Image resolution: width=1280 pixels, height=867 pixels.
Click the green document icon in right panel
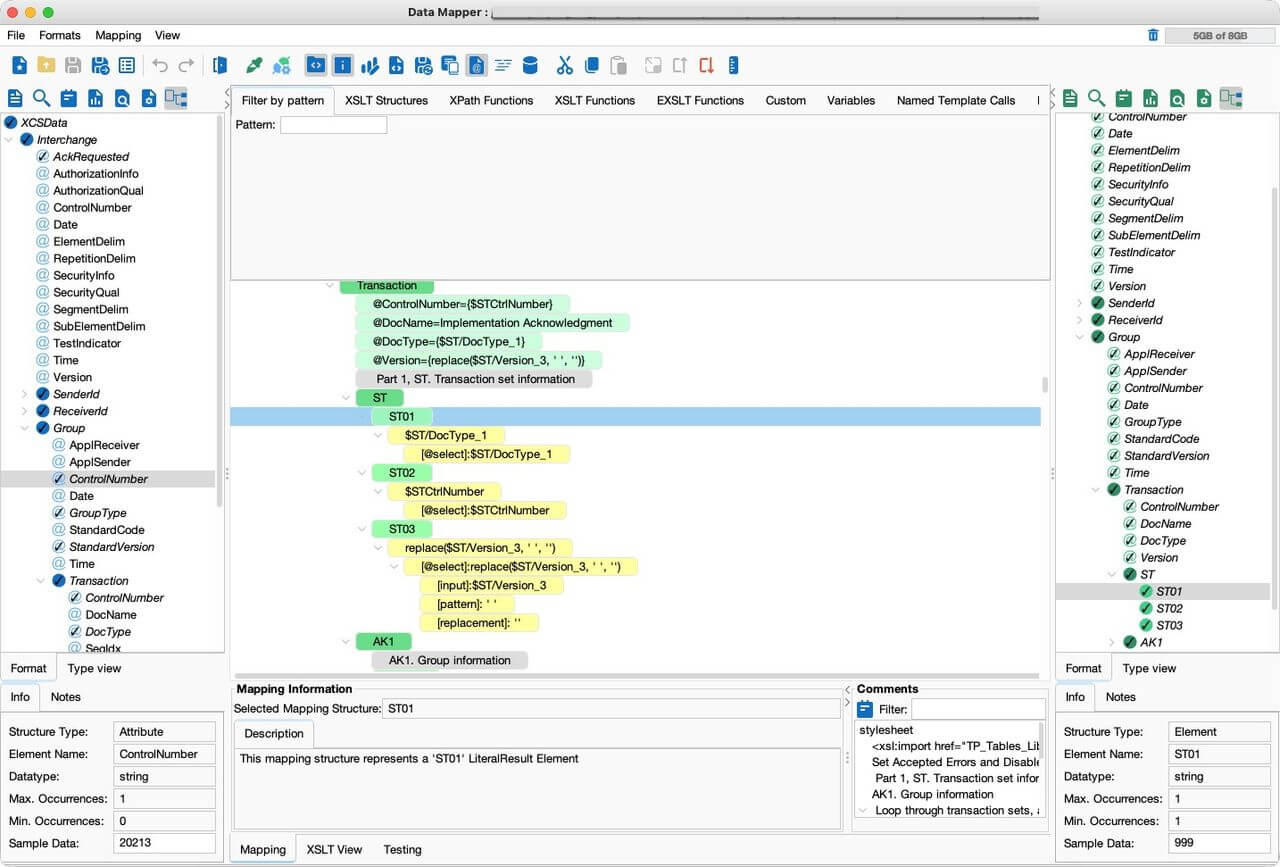tap(1070, 98)
